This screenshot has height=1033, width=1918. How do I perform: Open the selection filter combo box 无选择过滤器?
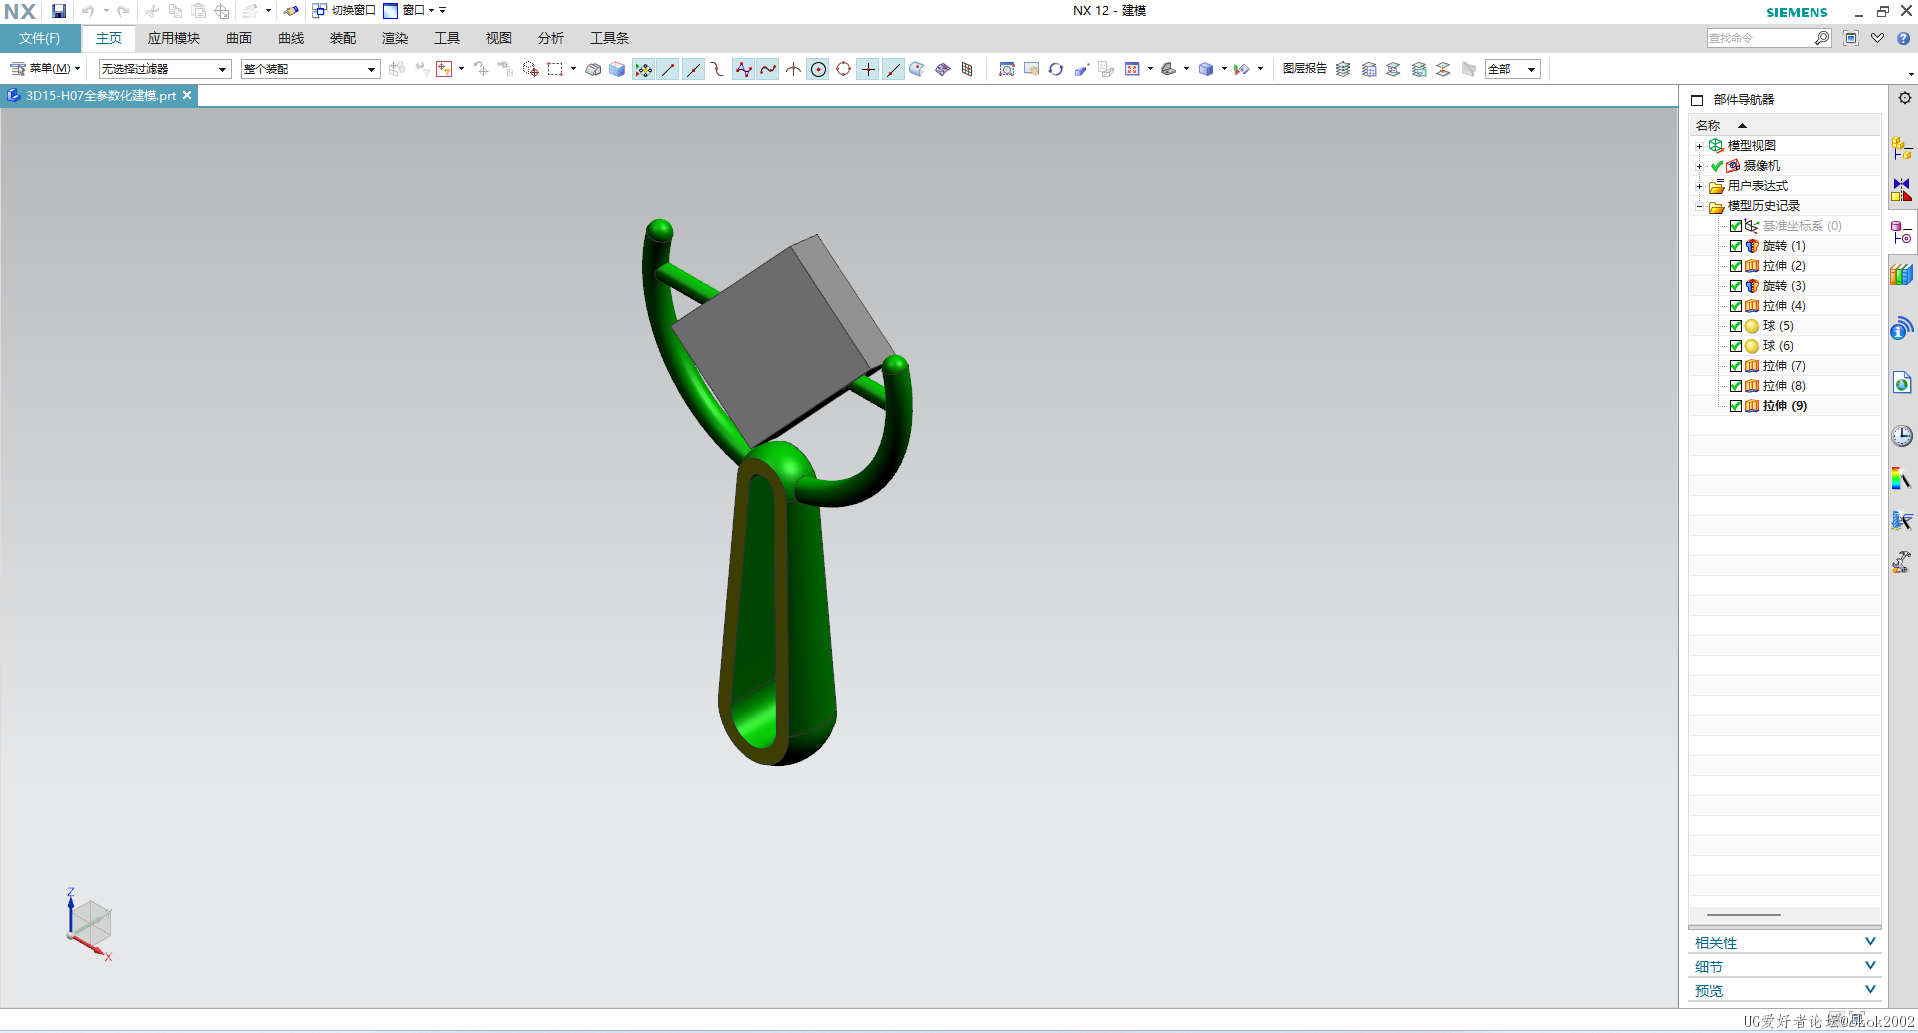(165, 69)
